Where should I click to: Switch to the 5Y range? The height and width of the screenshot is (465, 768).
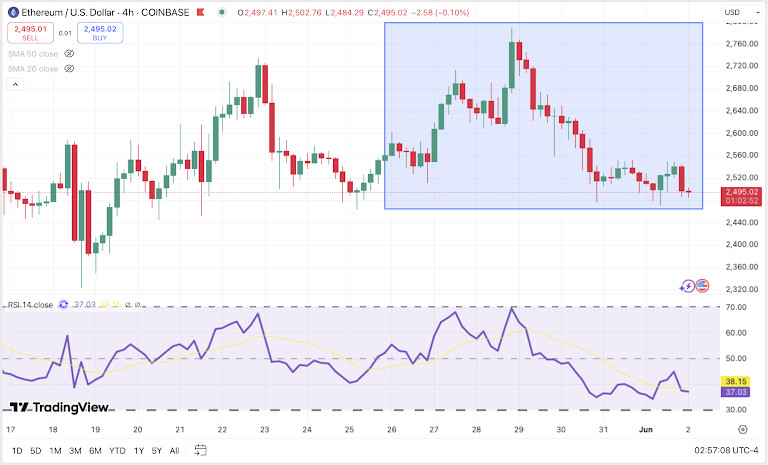pyautogui.click(x=156, y=450)
